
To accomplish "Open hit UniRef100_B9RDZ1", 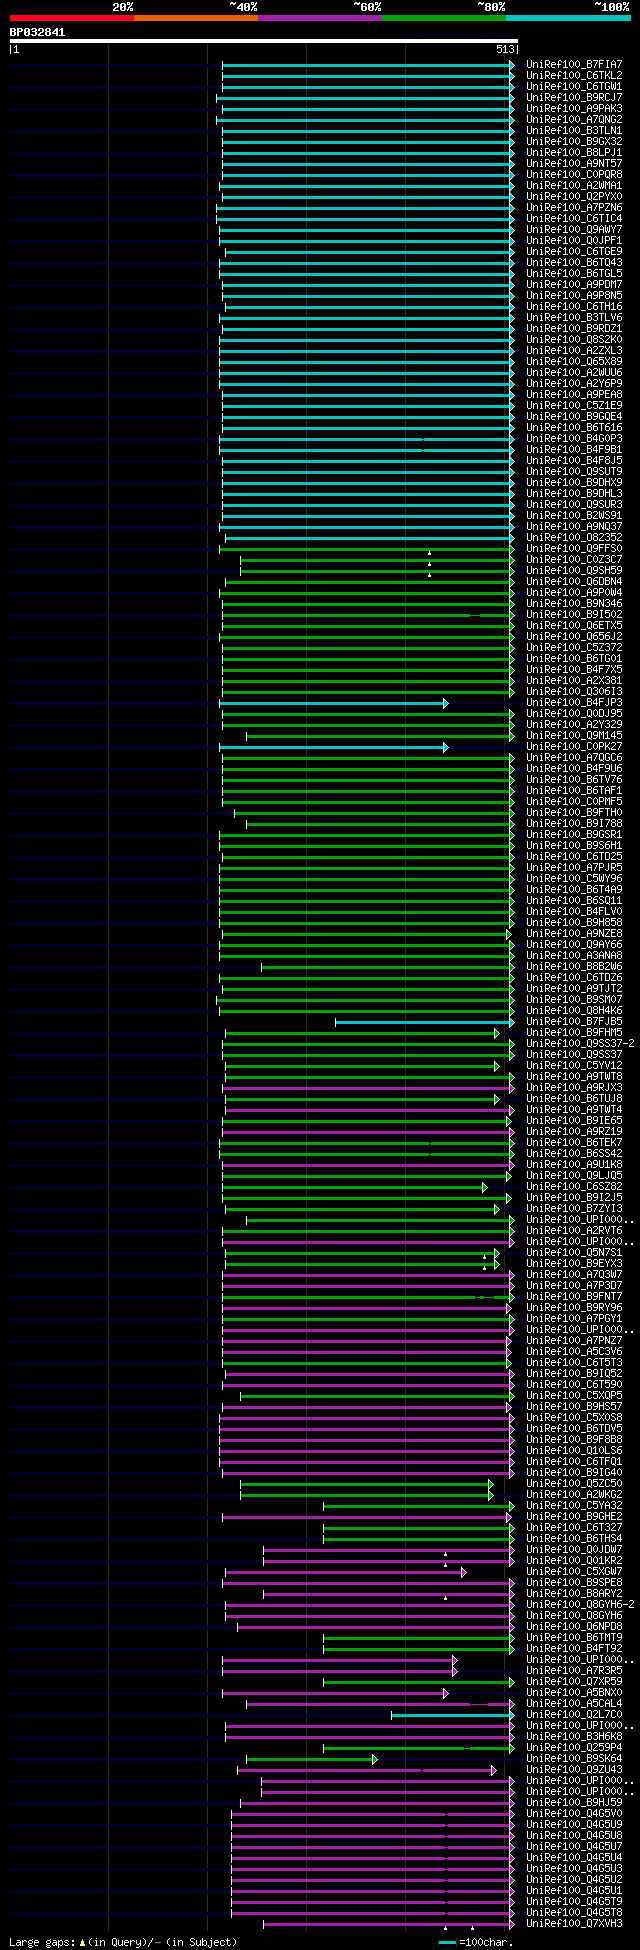I will (574, 328).
